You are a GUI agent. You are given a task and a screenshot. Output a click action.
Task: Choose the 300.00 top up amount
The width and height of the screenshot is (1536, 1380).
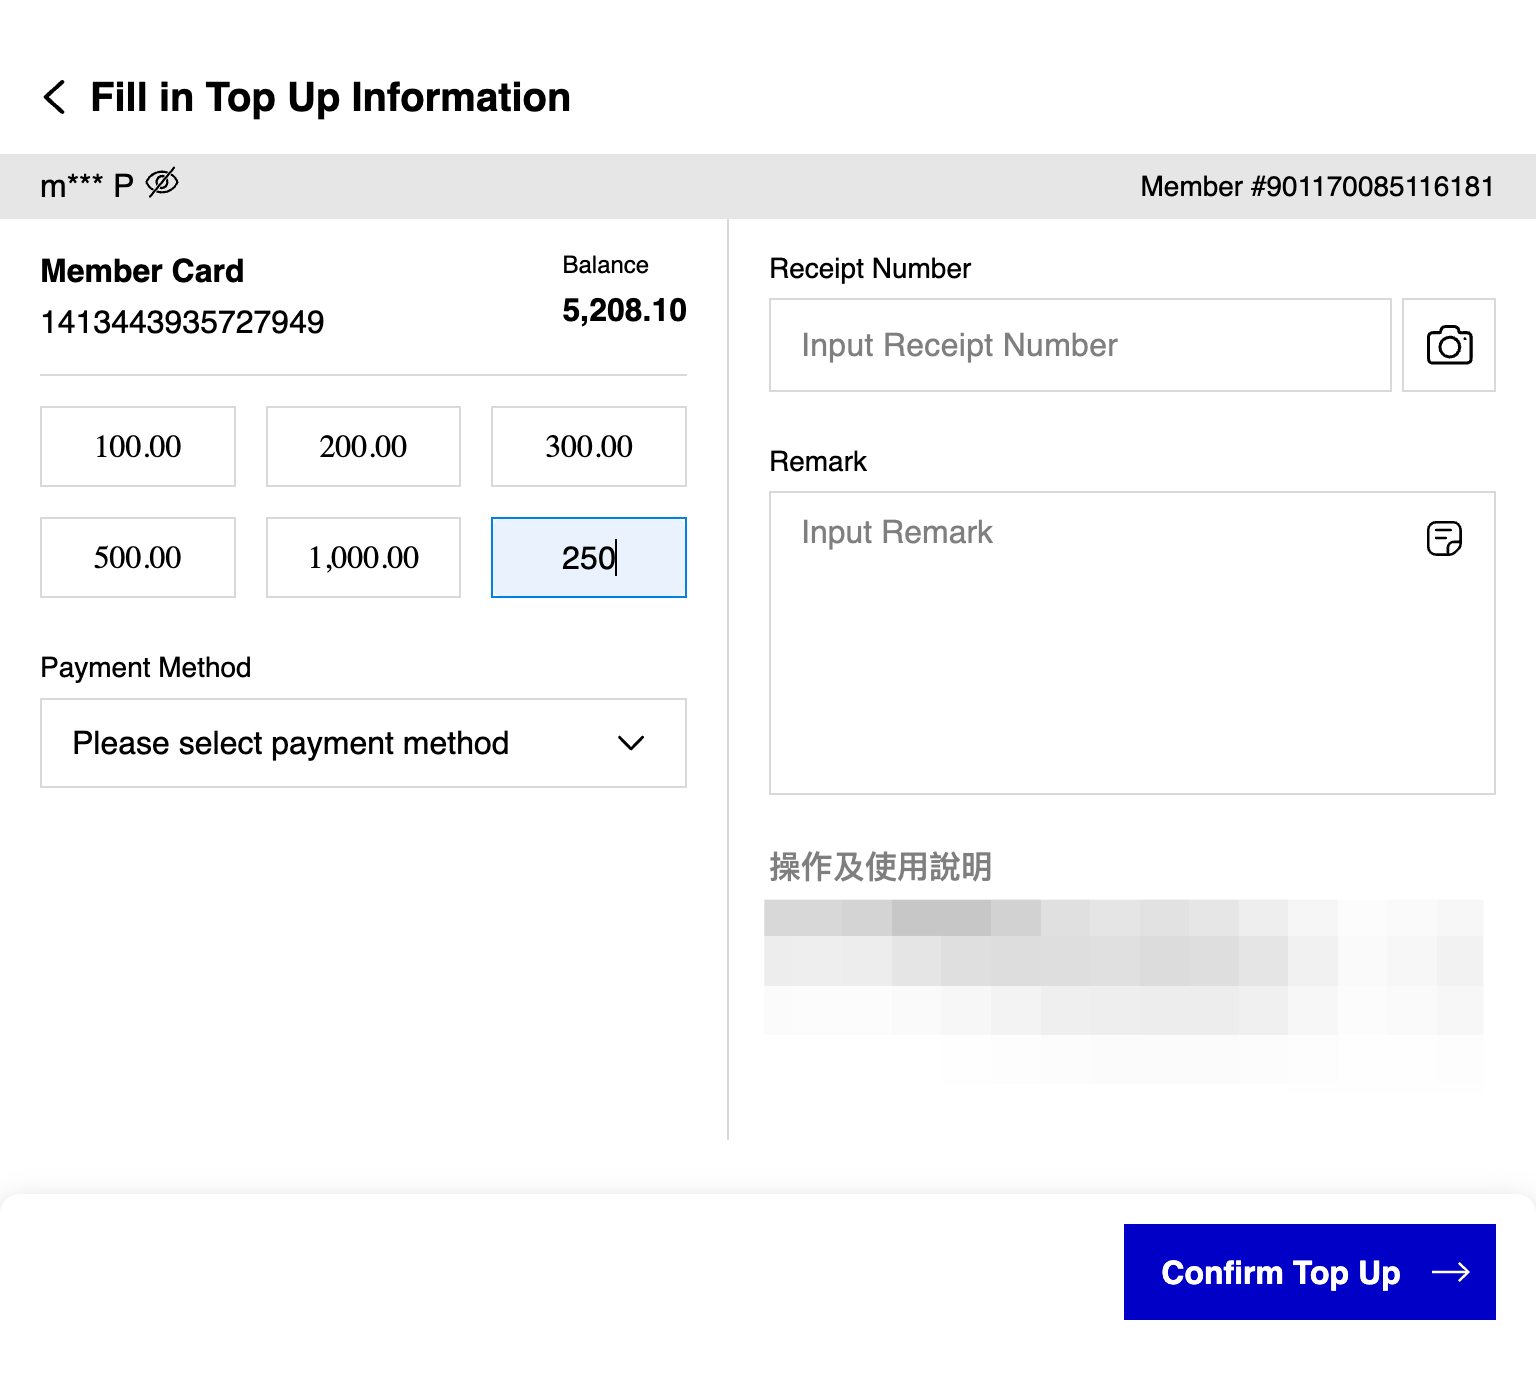point(589,446)
